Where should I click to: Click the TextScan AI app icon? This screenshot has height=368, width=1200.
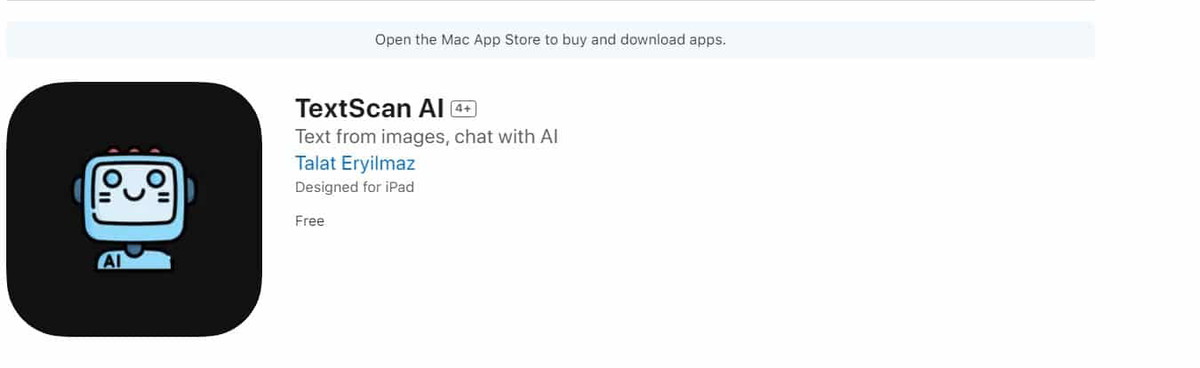[134, 209]
